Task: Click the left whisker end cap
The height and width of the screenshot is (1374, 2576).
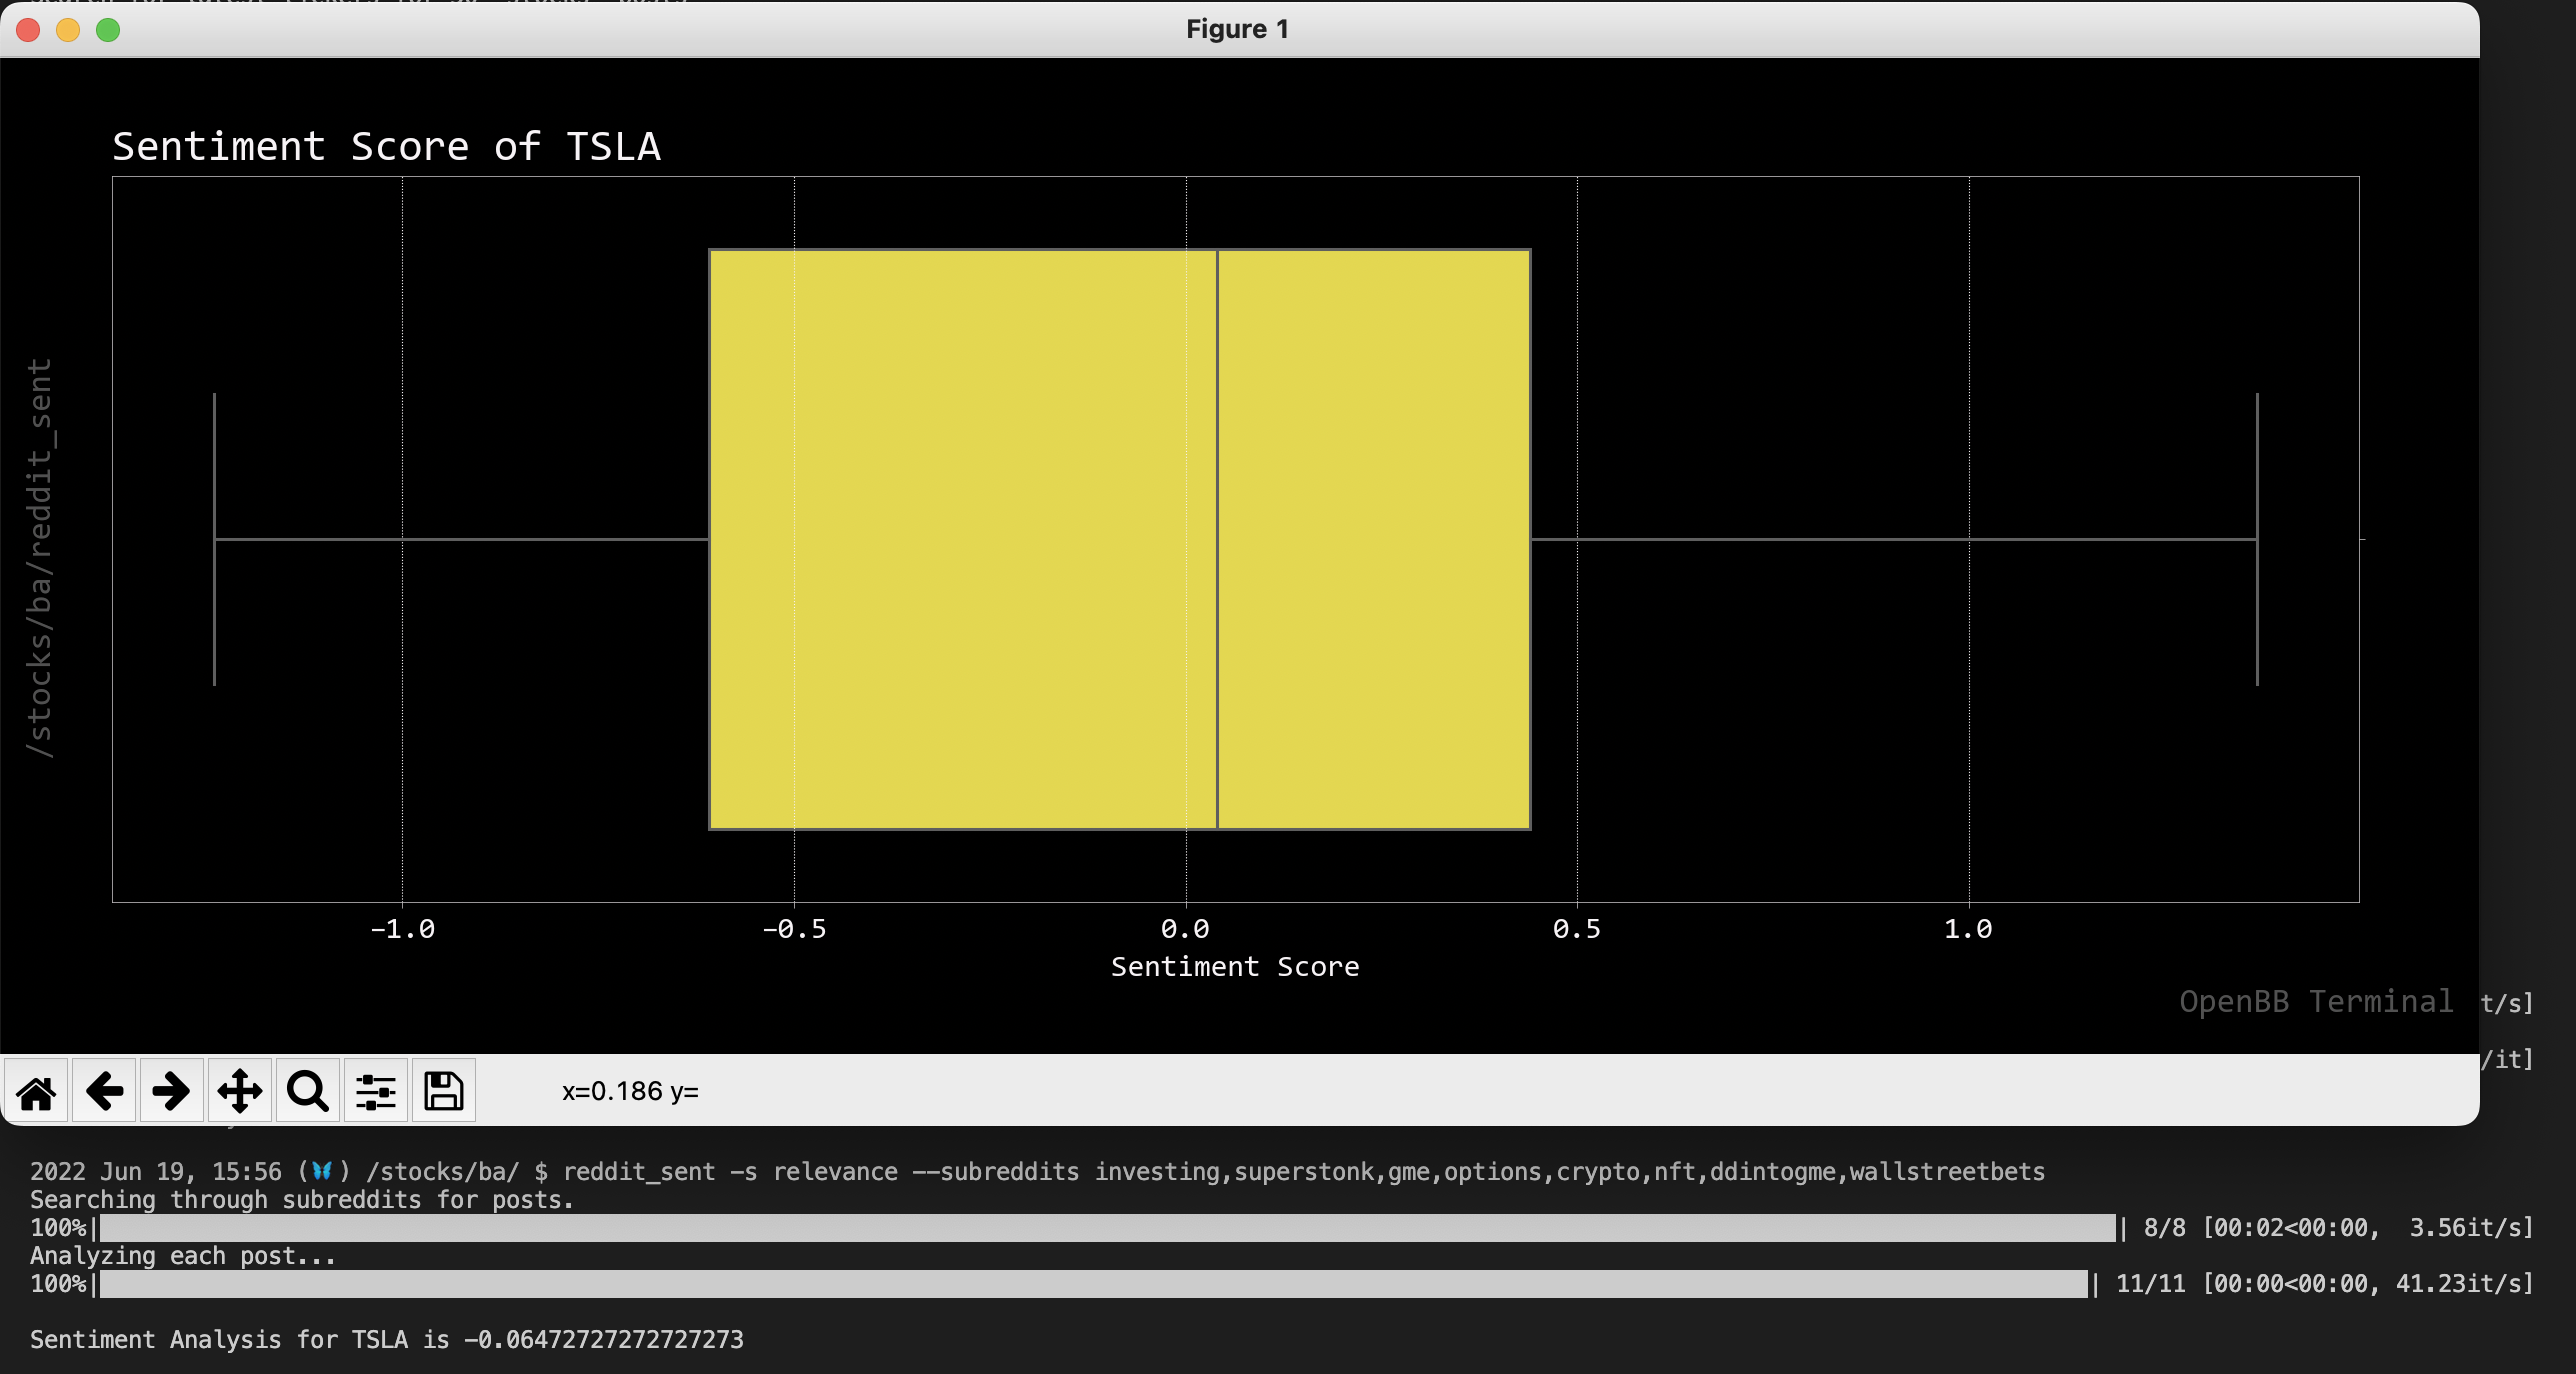Action: click(x=214, y=540)
